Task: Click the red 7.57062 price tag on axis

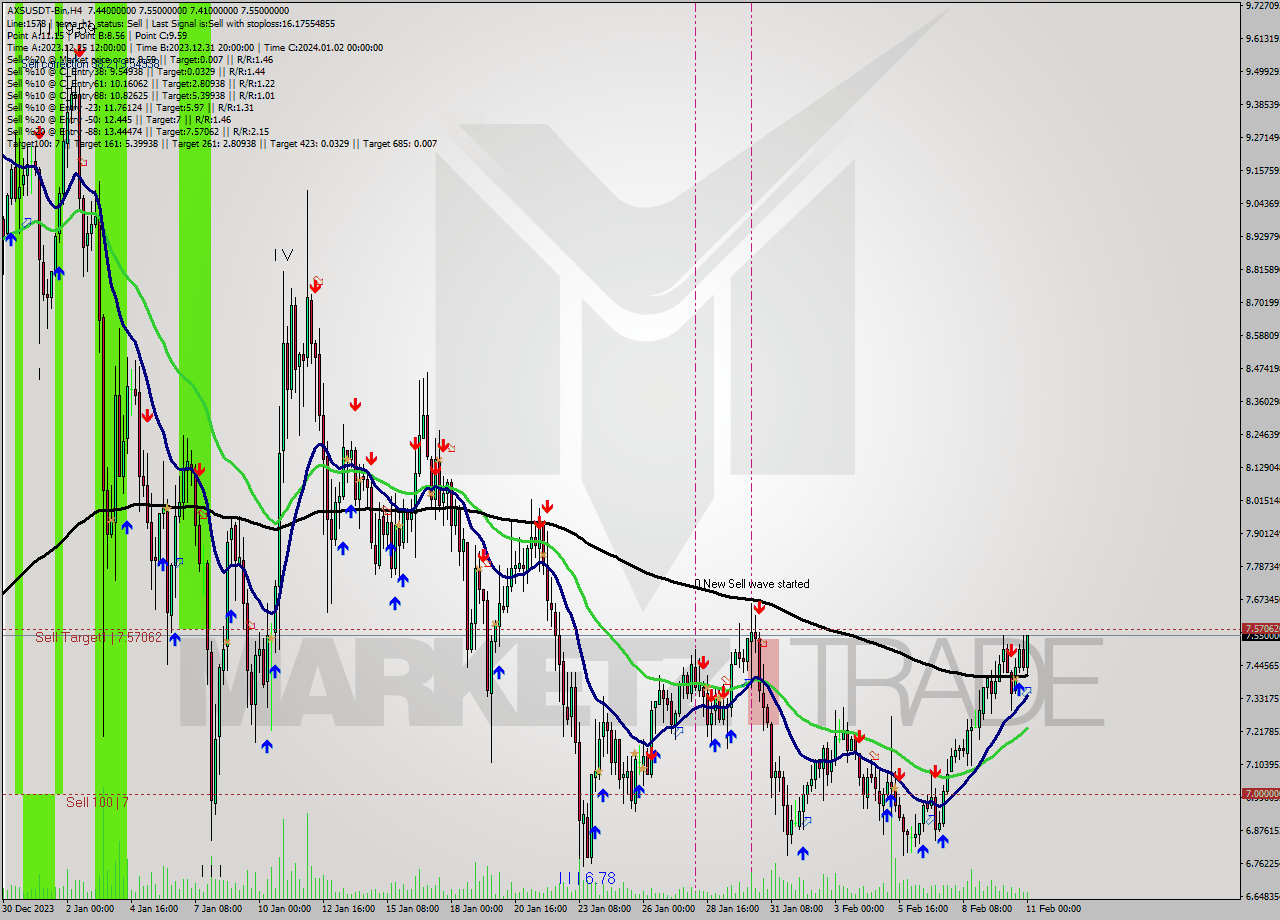Action: (x=1260, y=628)
